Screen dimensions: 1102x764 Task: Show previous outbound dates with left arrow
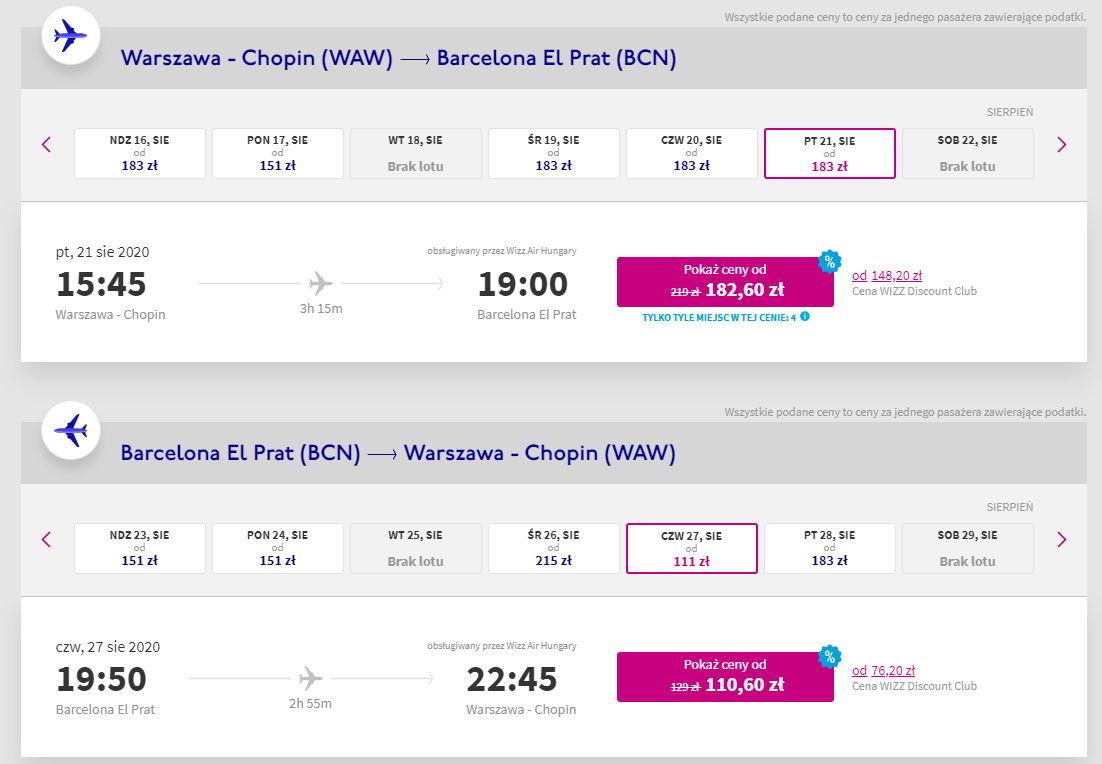pyautogui.click(x=46, y=144)
